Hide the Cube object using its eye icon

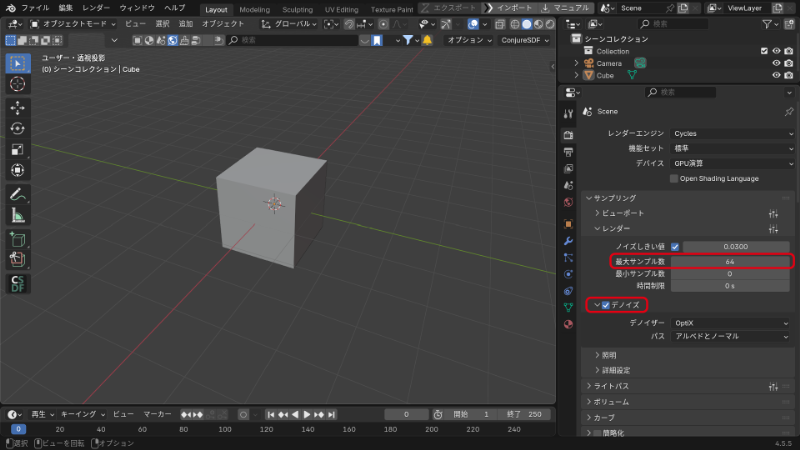(776, 75)
